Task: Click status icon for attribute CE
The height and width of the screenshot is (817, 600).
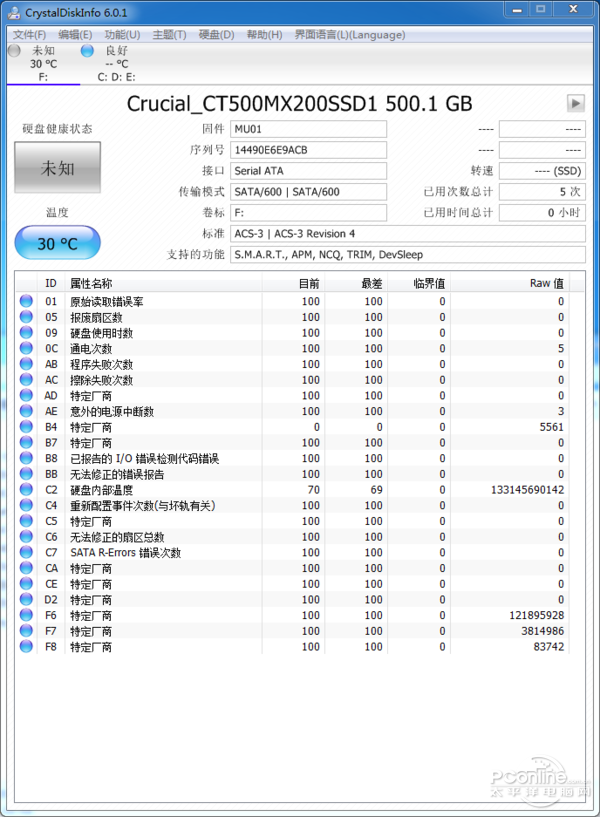Action: (26, 583)
